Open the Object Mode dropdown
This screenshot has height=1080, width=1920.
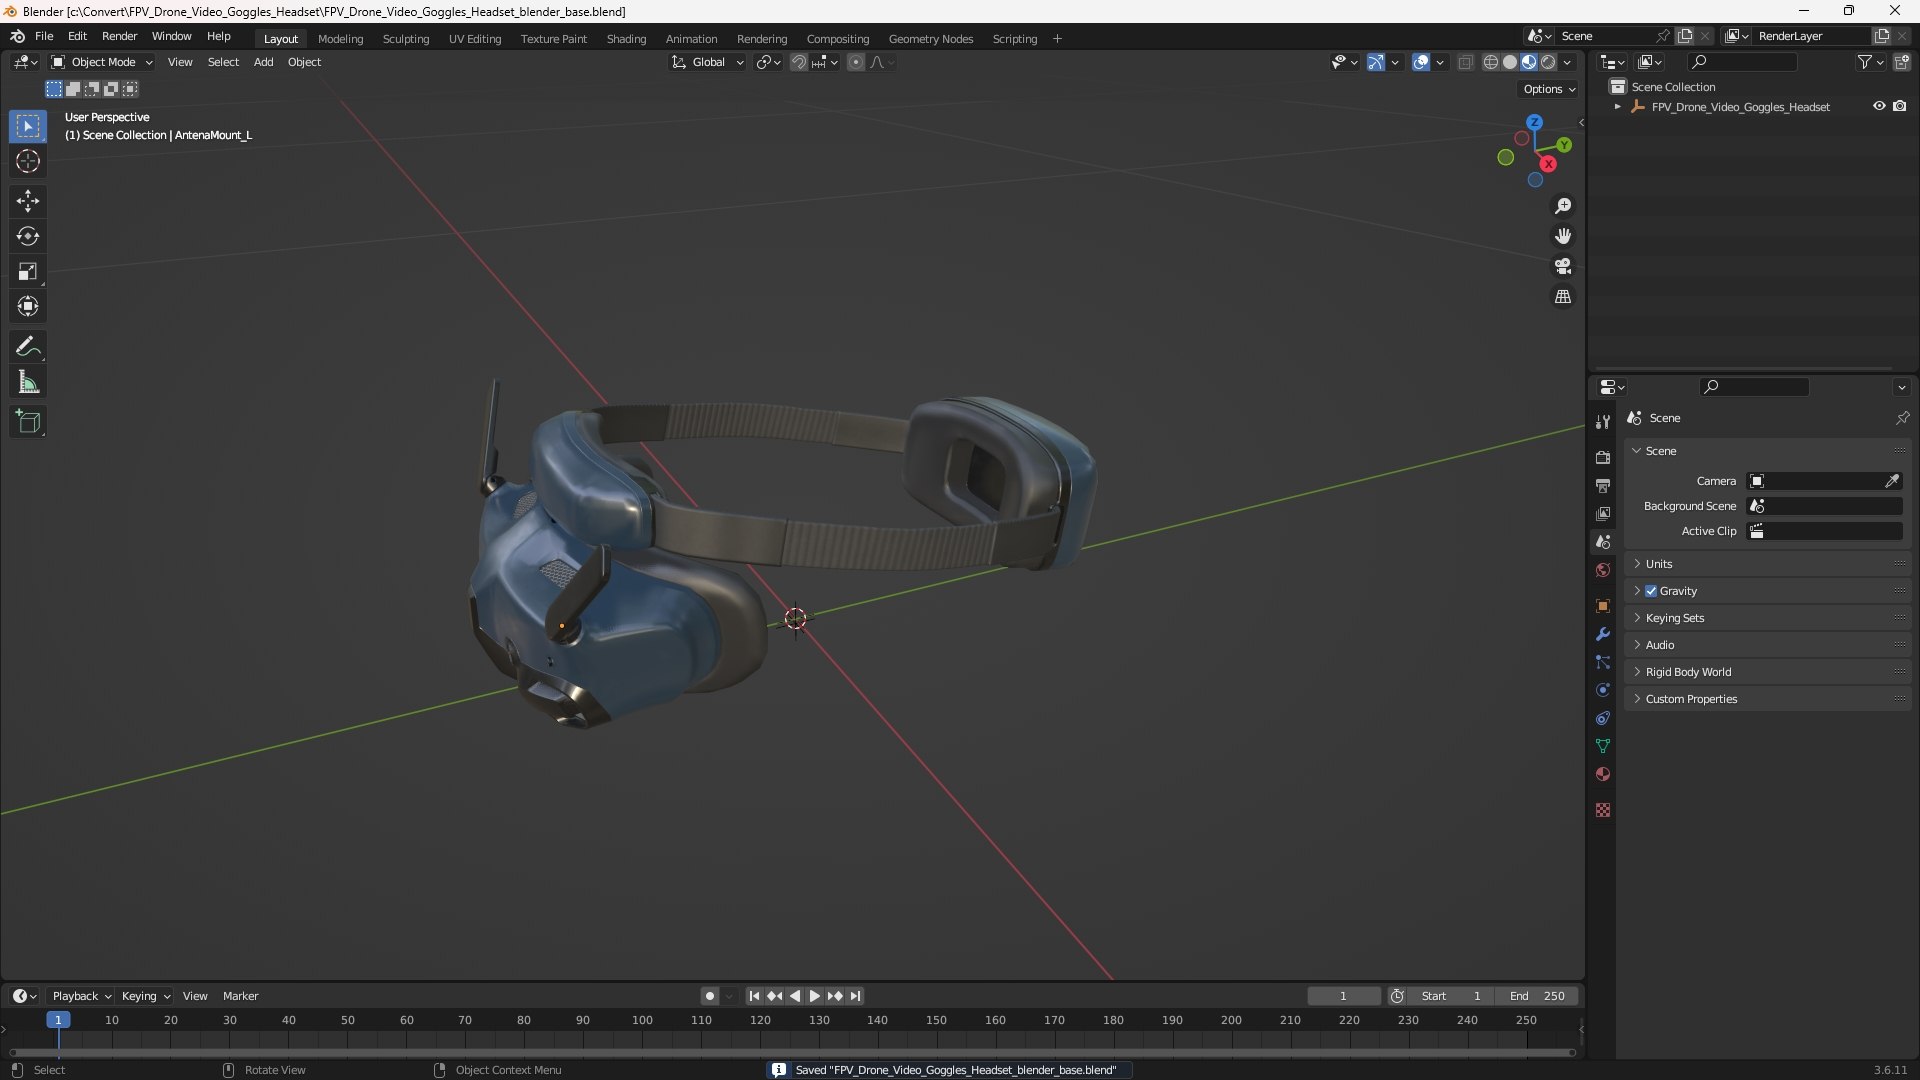pos(102,62)
